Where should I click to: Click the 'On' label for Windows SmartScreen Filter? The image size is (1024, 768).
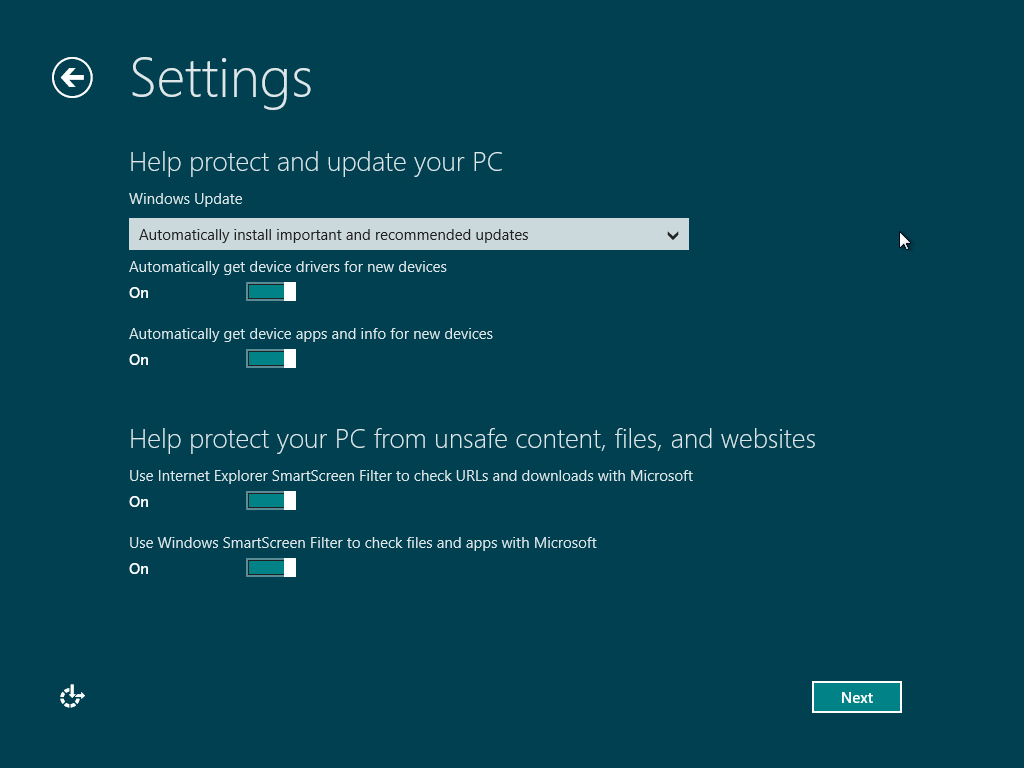[x=139, y=569]
